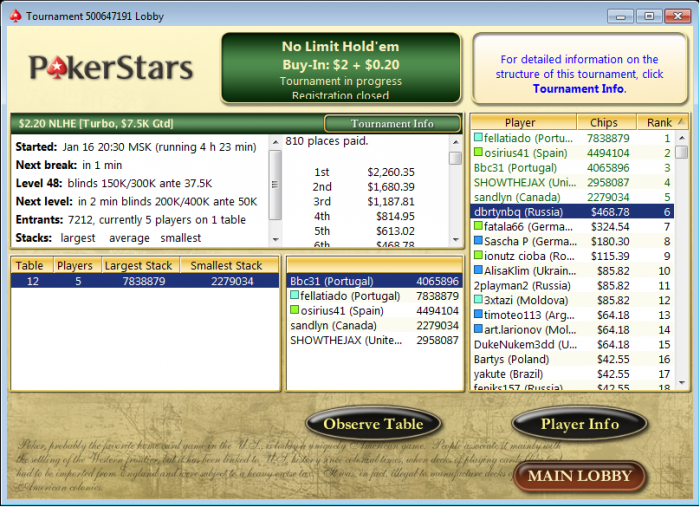Select table 12 row in tables list

click(x=145, y=281)
